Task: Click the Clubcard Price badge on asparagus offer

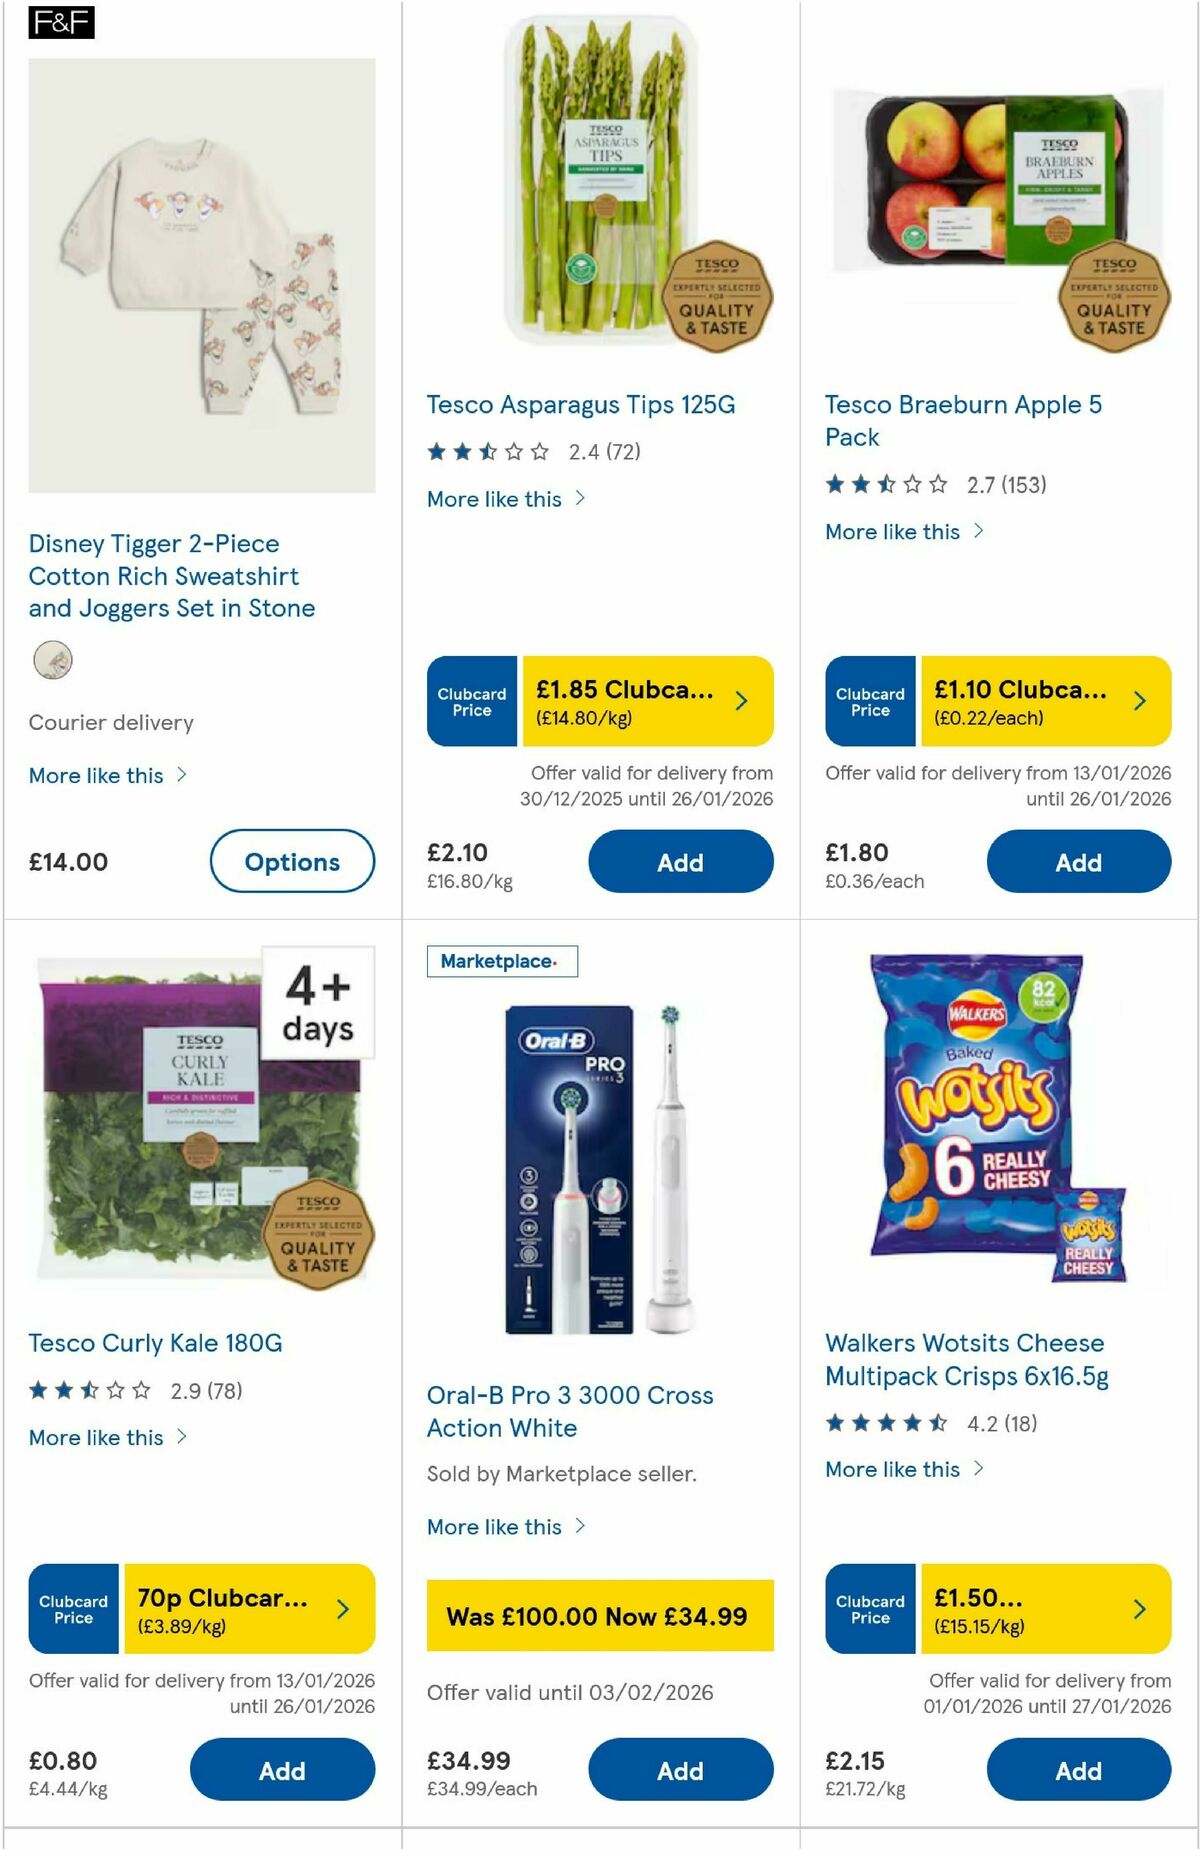Action: point(471,701)
